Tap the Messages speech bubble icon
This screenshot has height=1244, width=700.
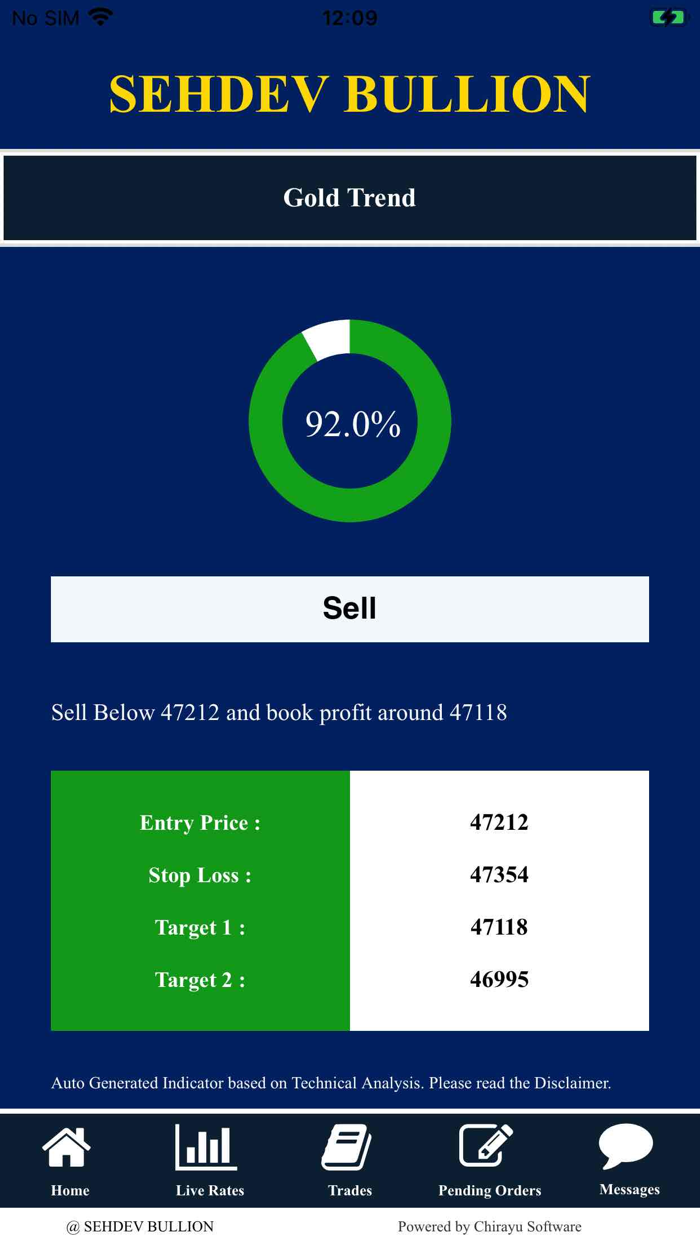click(x=626, y=1146)
